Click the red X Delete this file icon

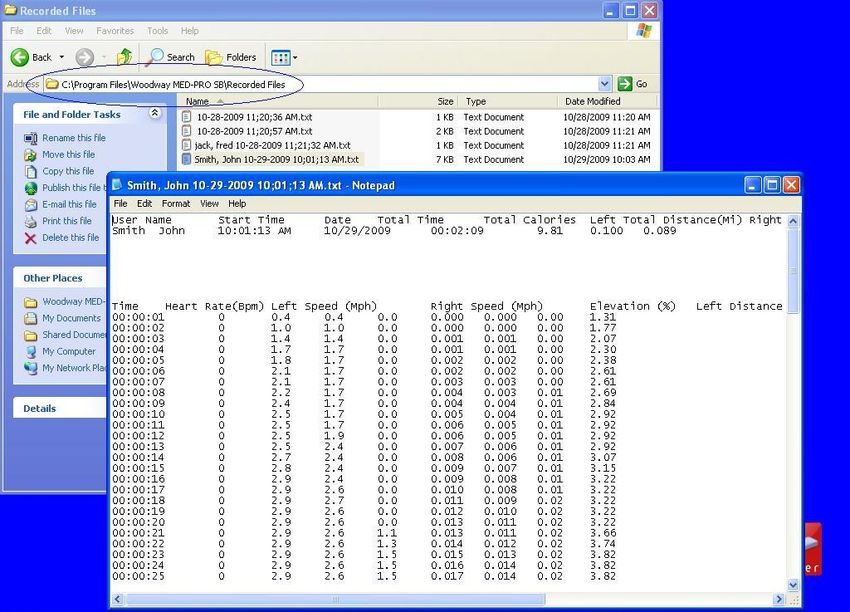tap(30, 238)
